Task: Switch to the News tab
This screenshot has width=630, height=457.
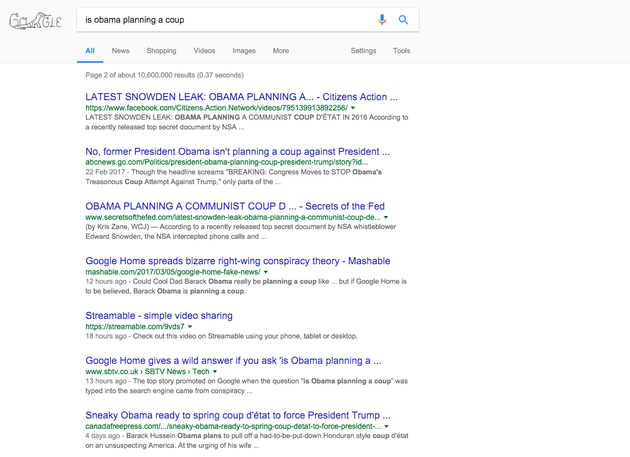Action: 121,51
